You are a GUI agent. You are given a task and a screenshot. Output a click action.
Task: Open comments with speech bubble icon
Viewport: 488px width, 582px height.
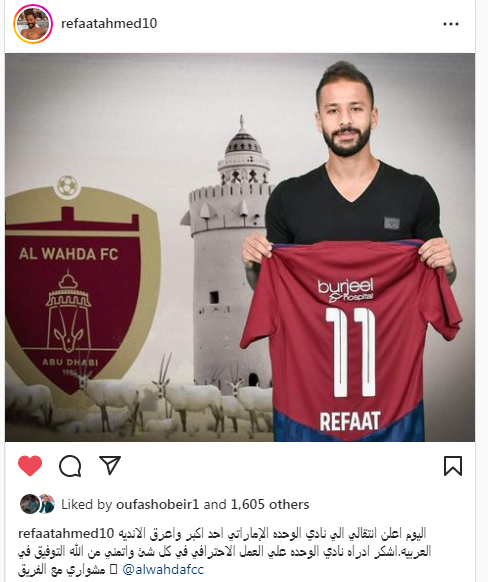pos(70,465)
